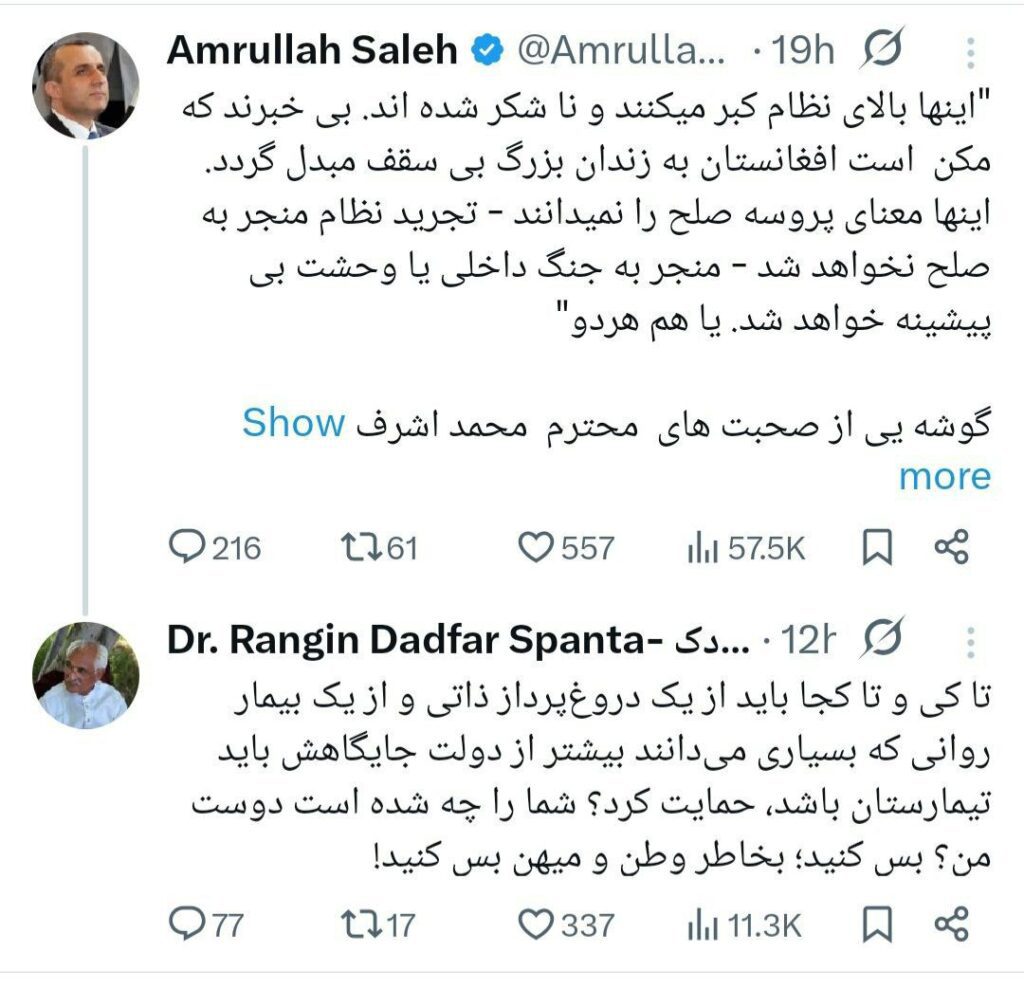Like Amrullah Saleh's tweet
Viewport: 1024px width, 989px height.
[536, 547]
